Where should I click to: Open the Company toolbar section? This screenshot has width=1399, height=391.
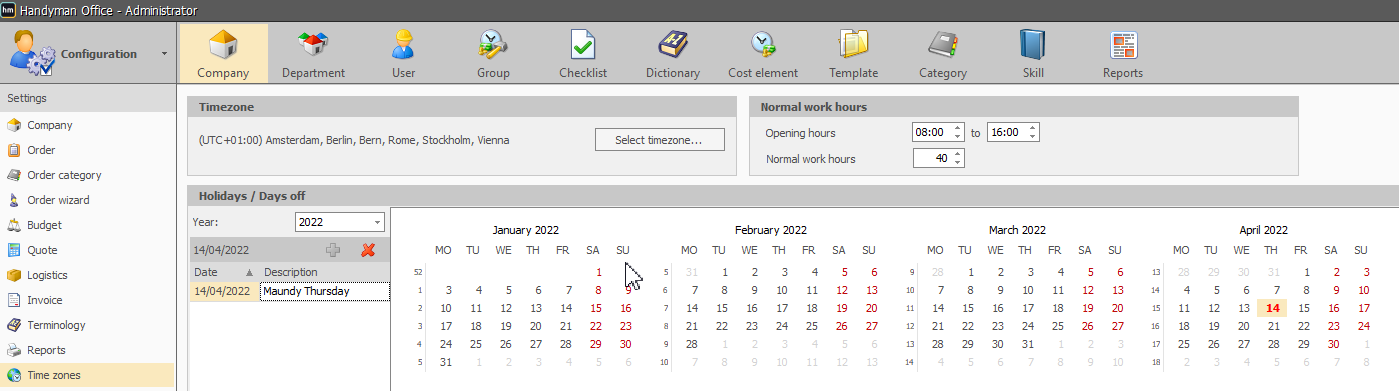pos(223,53)
